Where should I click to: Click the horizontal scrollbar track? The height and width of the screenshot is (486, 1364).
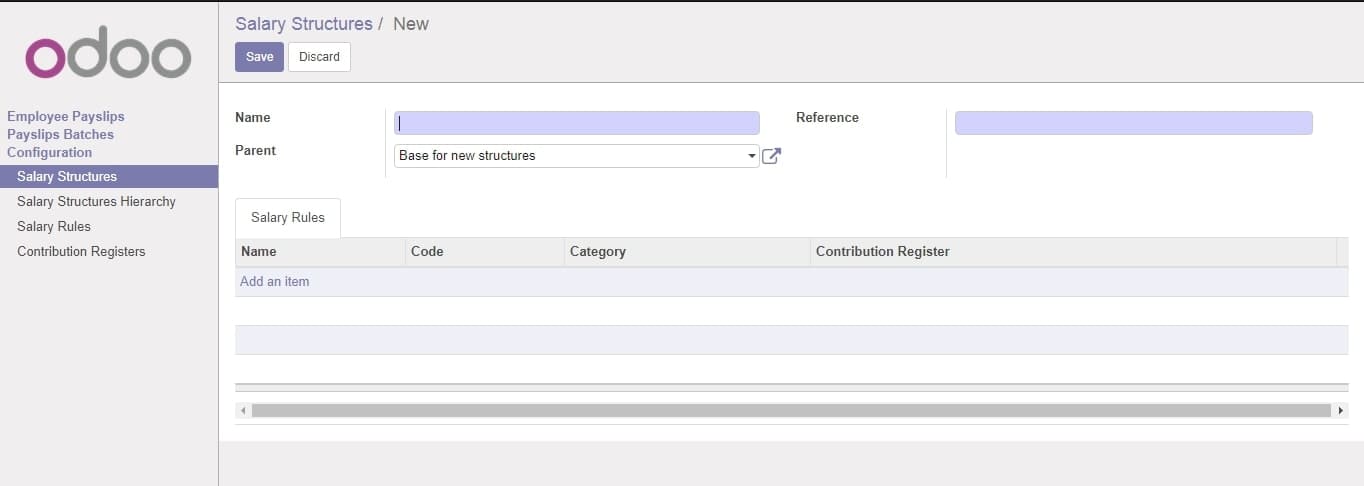(791, 410)
